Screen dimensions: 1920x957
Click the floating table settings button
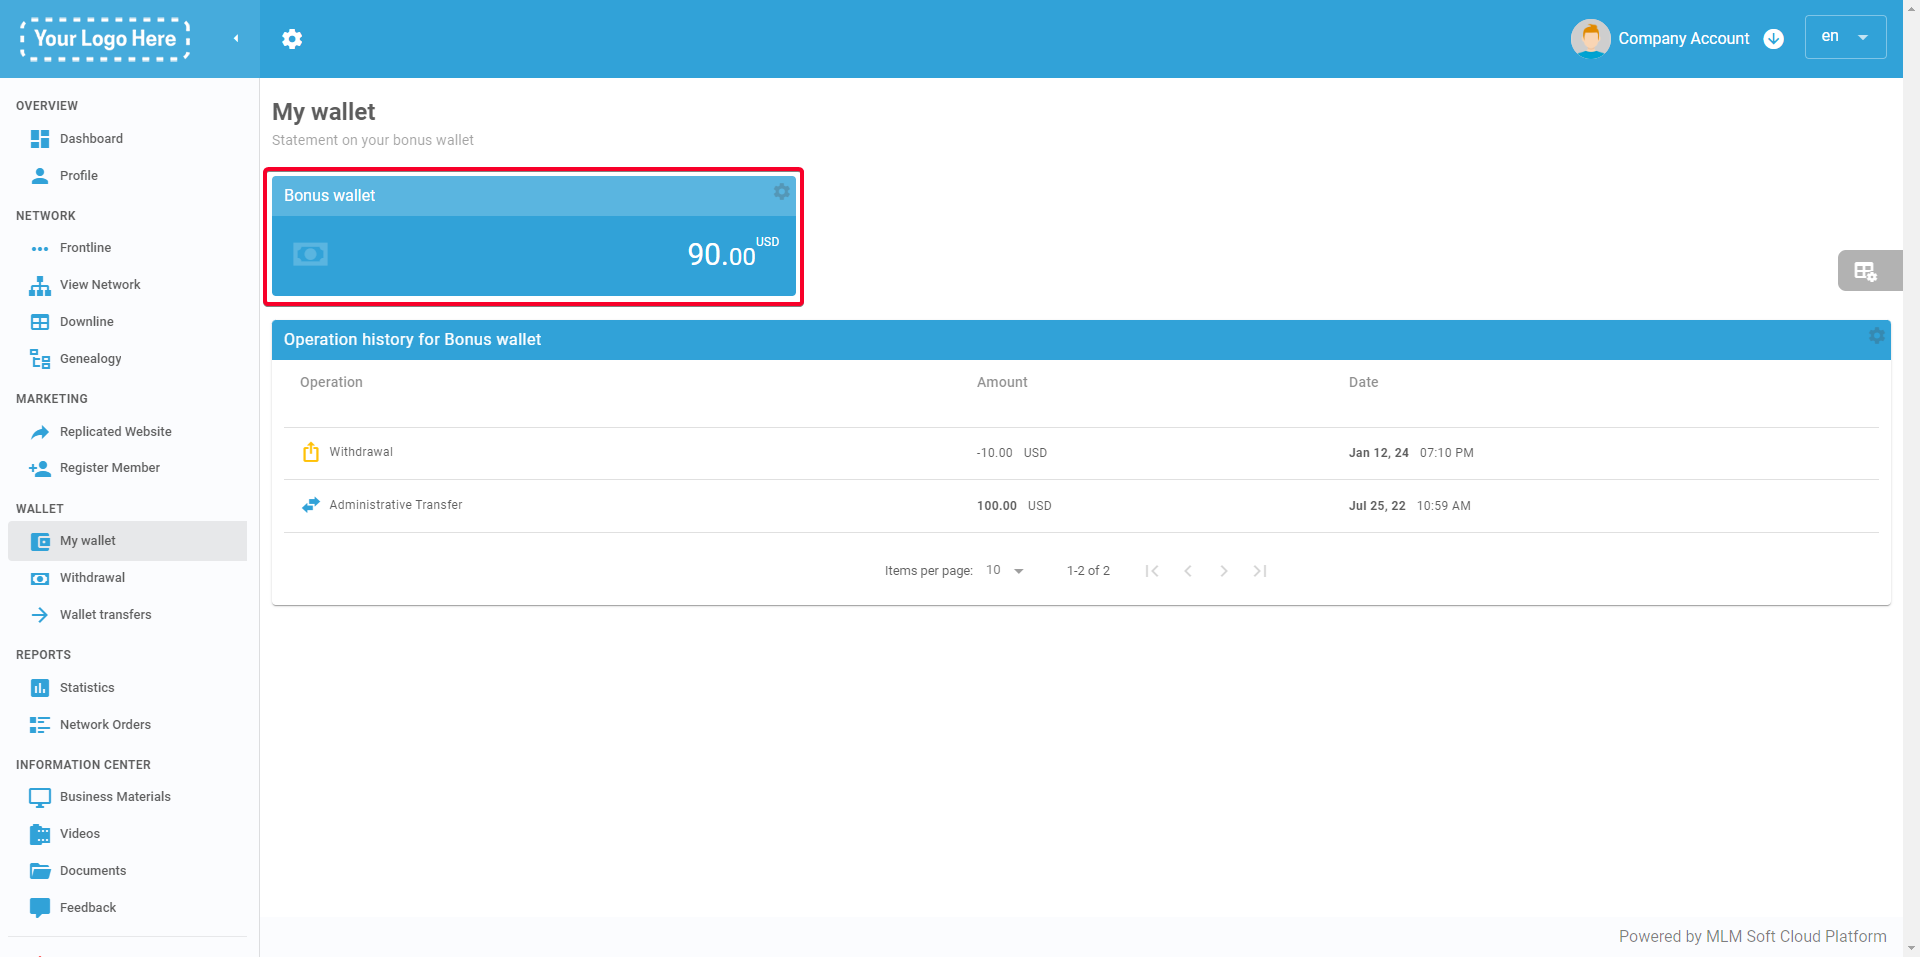click(1866, 271)
